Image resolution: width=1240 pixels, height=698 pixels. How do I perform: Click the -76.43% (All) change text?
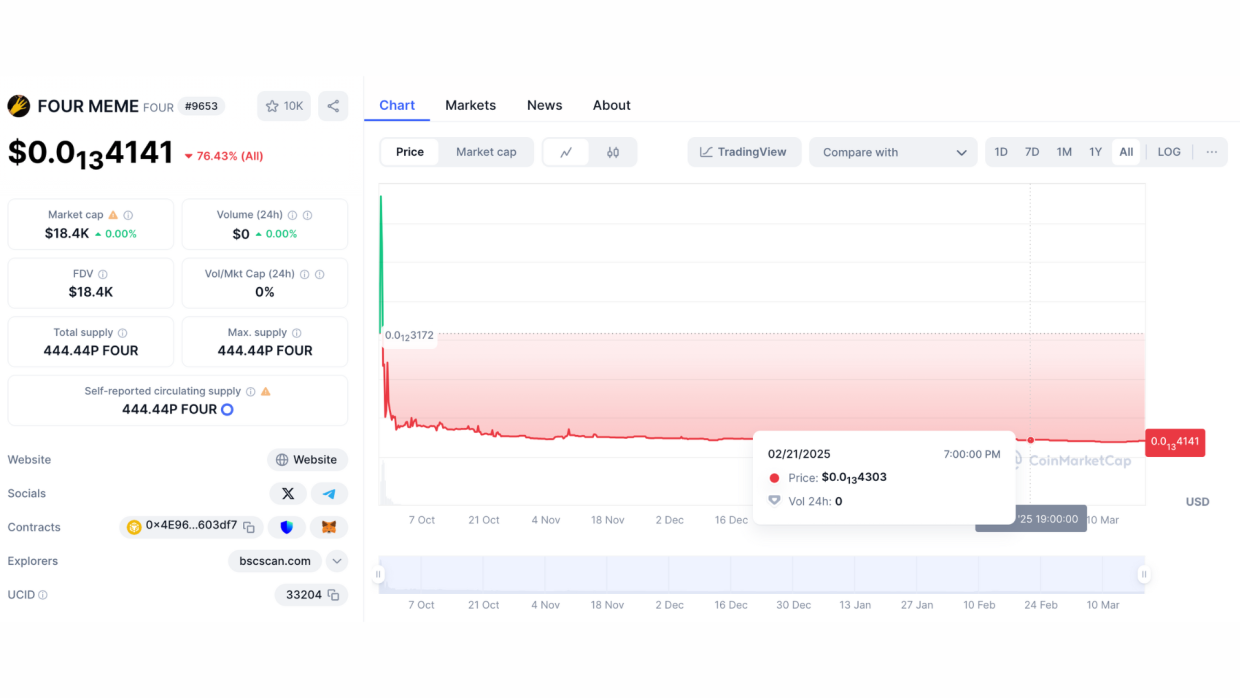coord(223,156)
